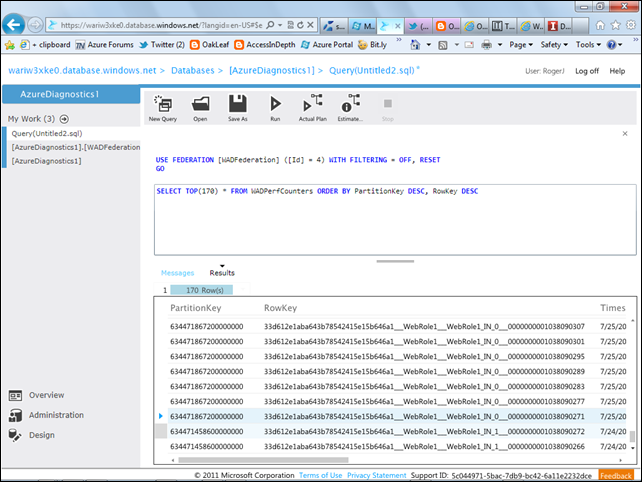The height and width of the screenshot is (482, 642).
Task: Click the splitter handle above Messages
Action: point(395,261)
